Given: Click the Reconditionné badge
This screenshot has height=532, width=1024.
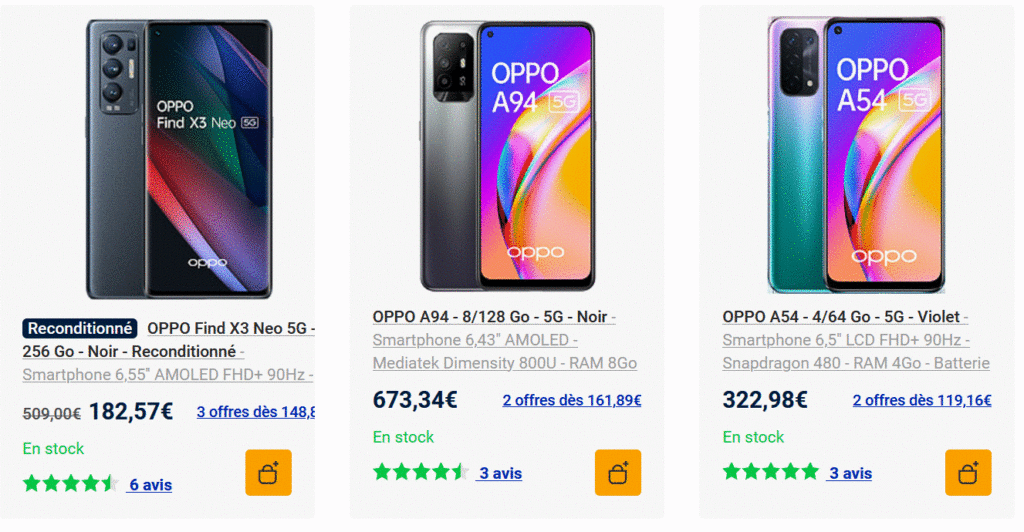Looking at the screenshot, I should pyautogui.click(x=80, y=328).
